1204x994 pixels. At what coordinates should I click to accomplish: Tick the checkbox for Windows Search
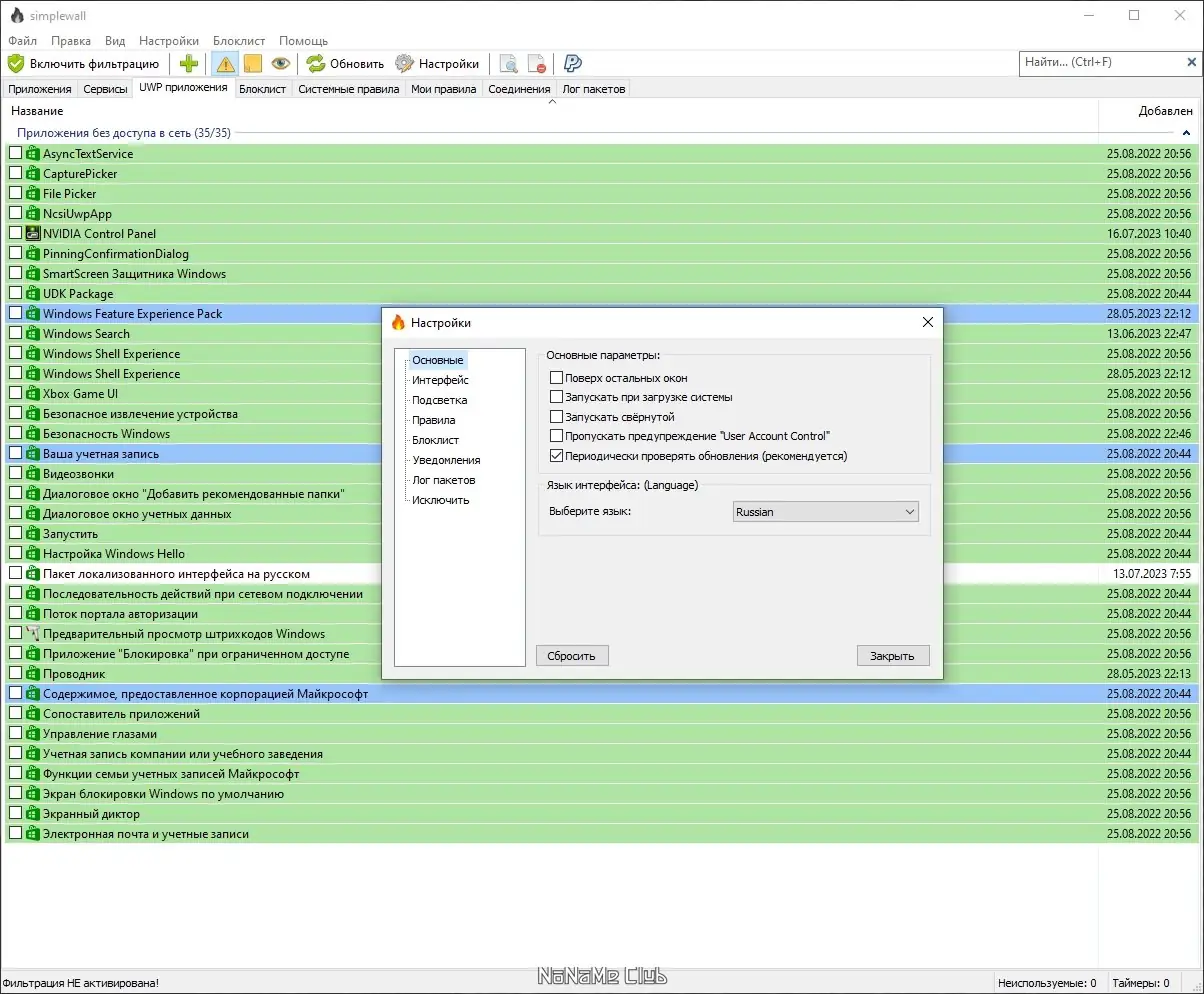(15, 333)
